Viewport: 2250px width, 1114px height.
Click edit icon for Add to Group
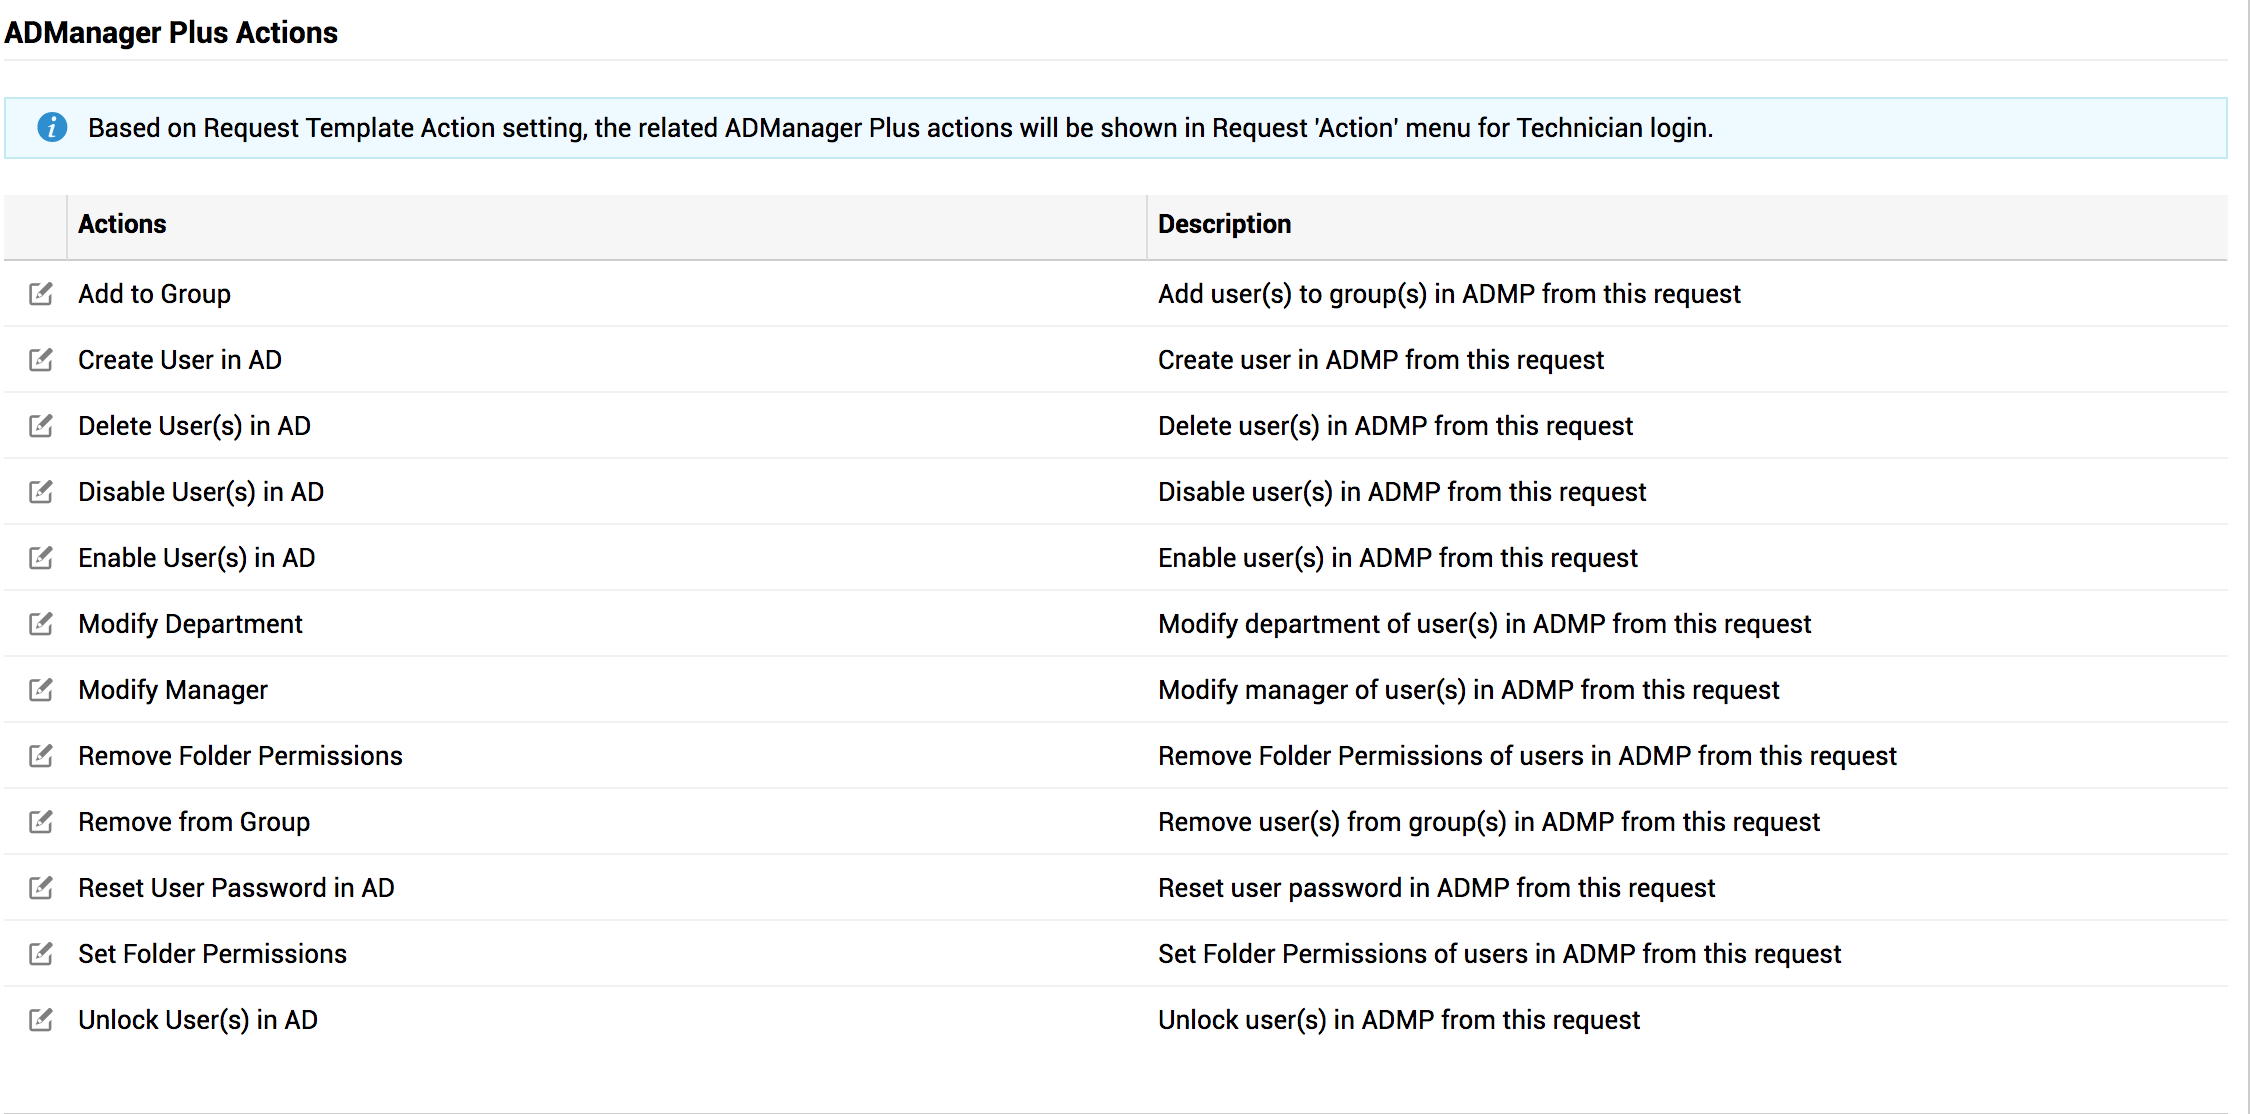point(41,294)
